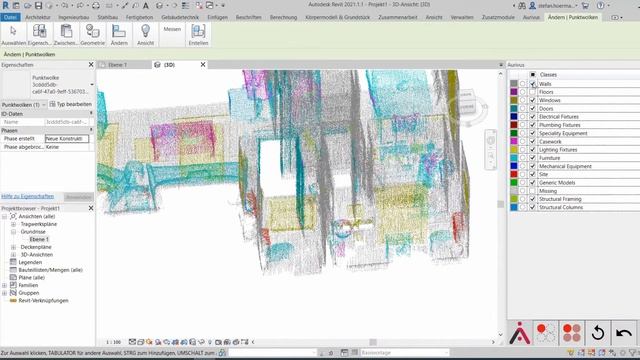The width and height of the screenshot is (640, 360).
Task: Uncheck the Doors class checkbox
Action: tap(532, 109)
